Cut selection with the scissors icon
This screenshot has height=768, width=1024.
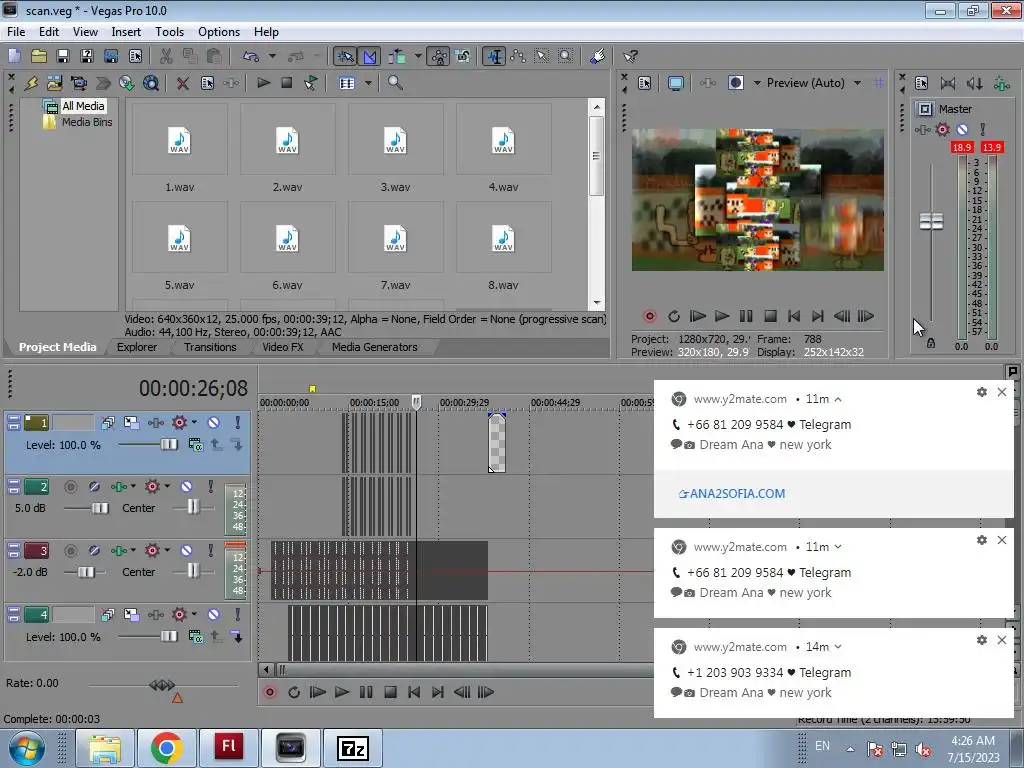[x=166, y=56]
